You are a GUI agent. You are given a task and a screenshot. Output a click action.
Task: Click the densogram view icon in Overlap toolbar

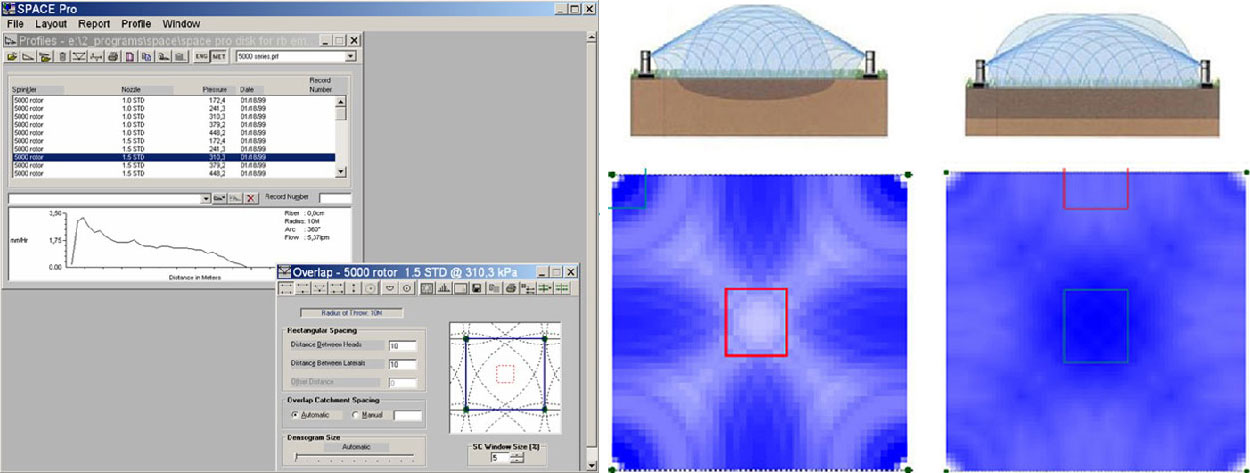click(x=426, y=289)
